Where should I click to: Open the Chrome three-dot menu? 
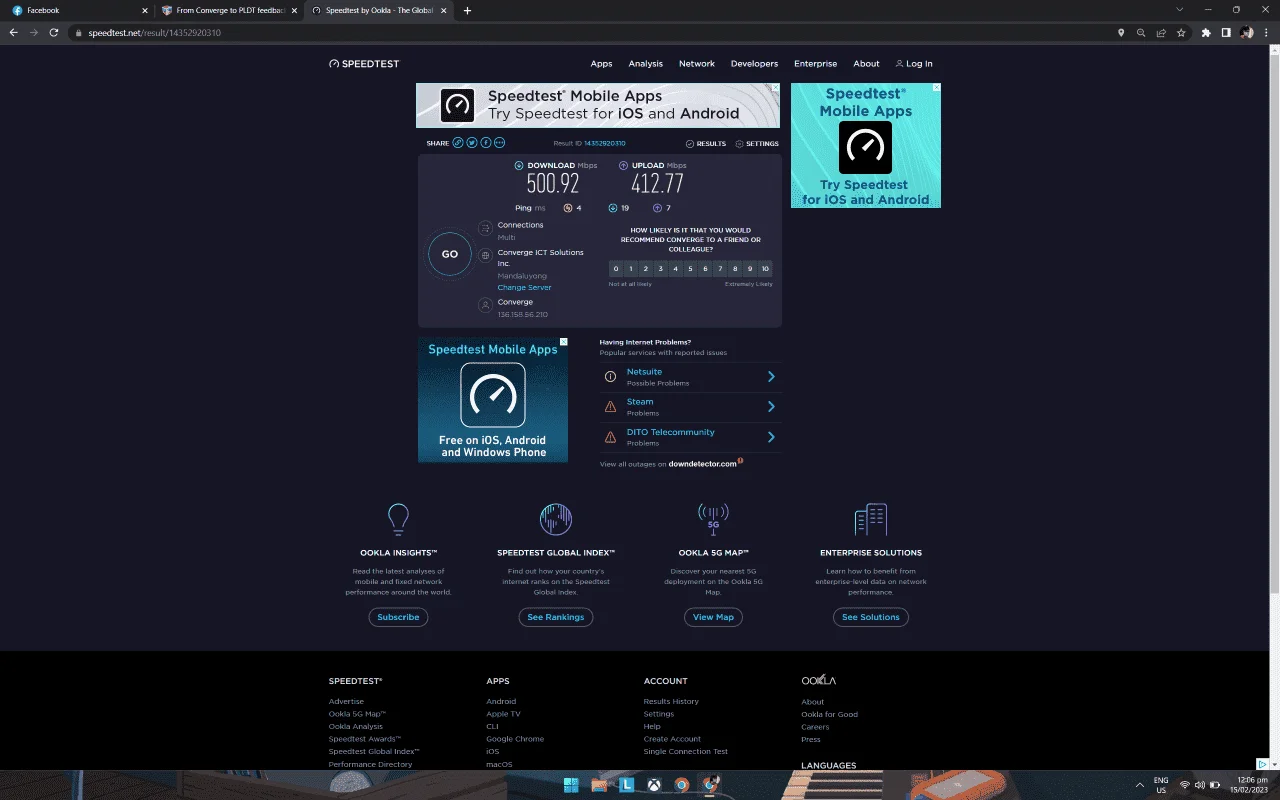[1267, 32]
